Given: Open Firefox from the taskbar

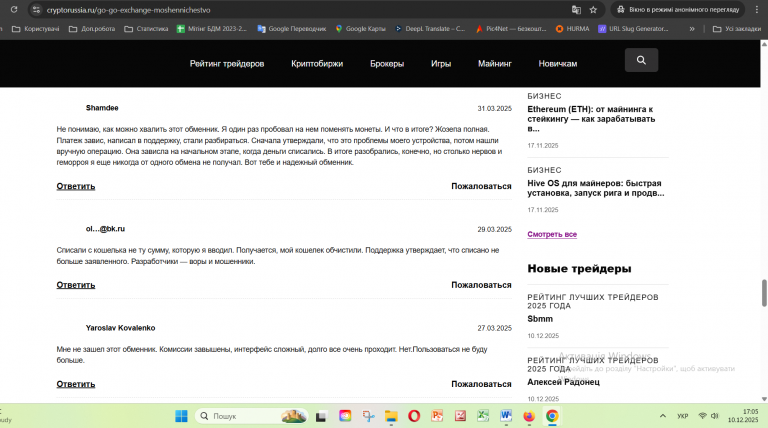Looking at the screenshot, I should click(x=529, y=416).
